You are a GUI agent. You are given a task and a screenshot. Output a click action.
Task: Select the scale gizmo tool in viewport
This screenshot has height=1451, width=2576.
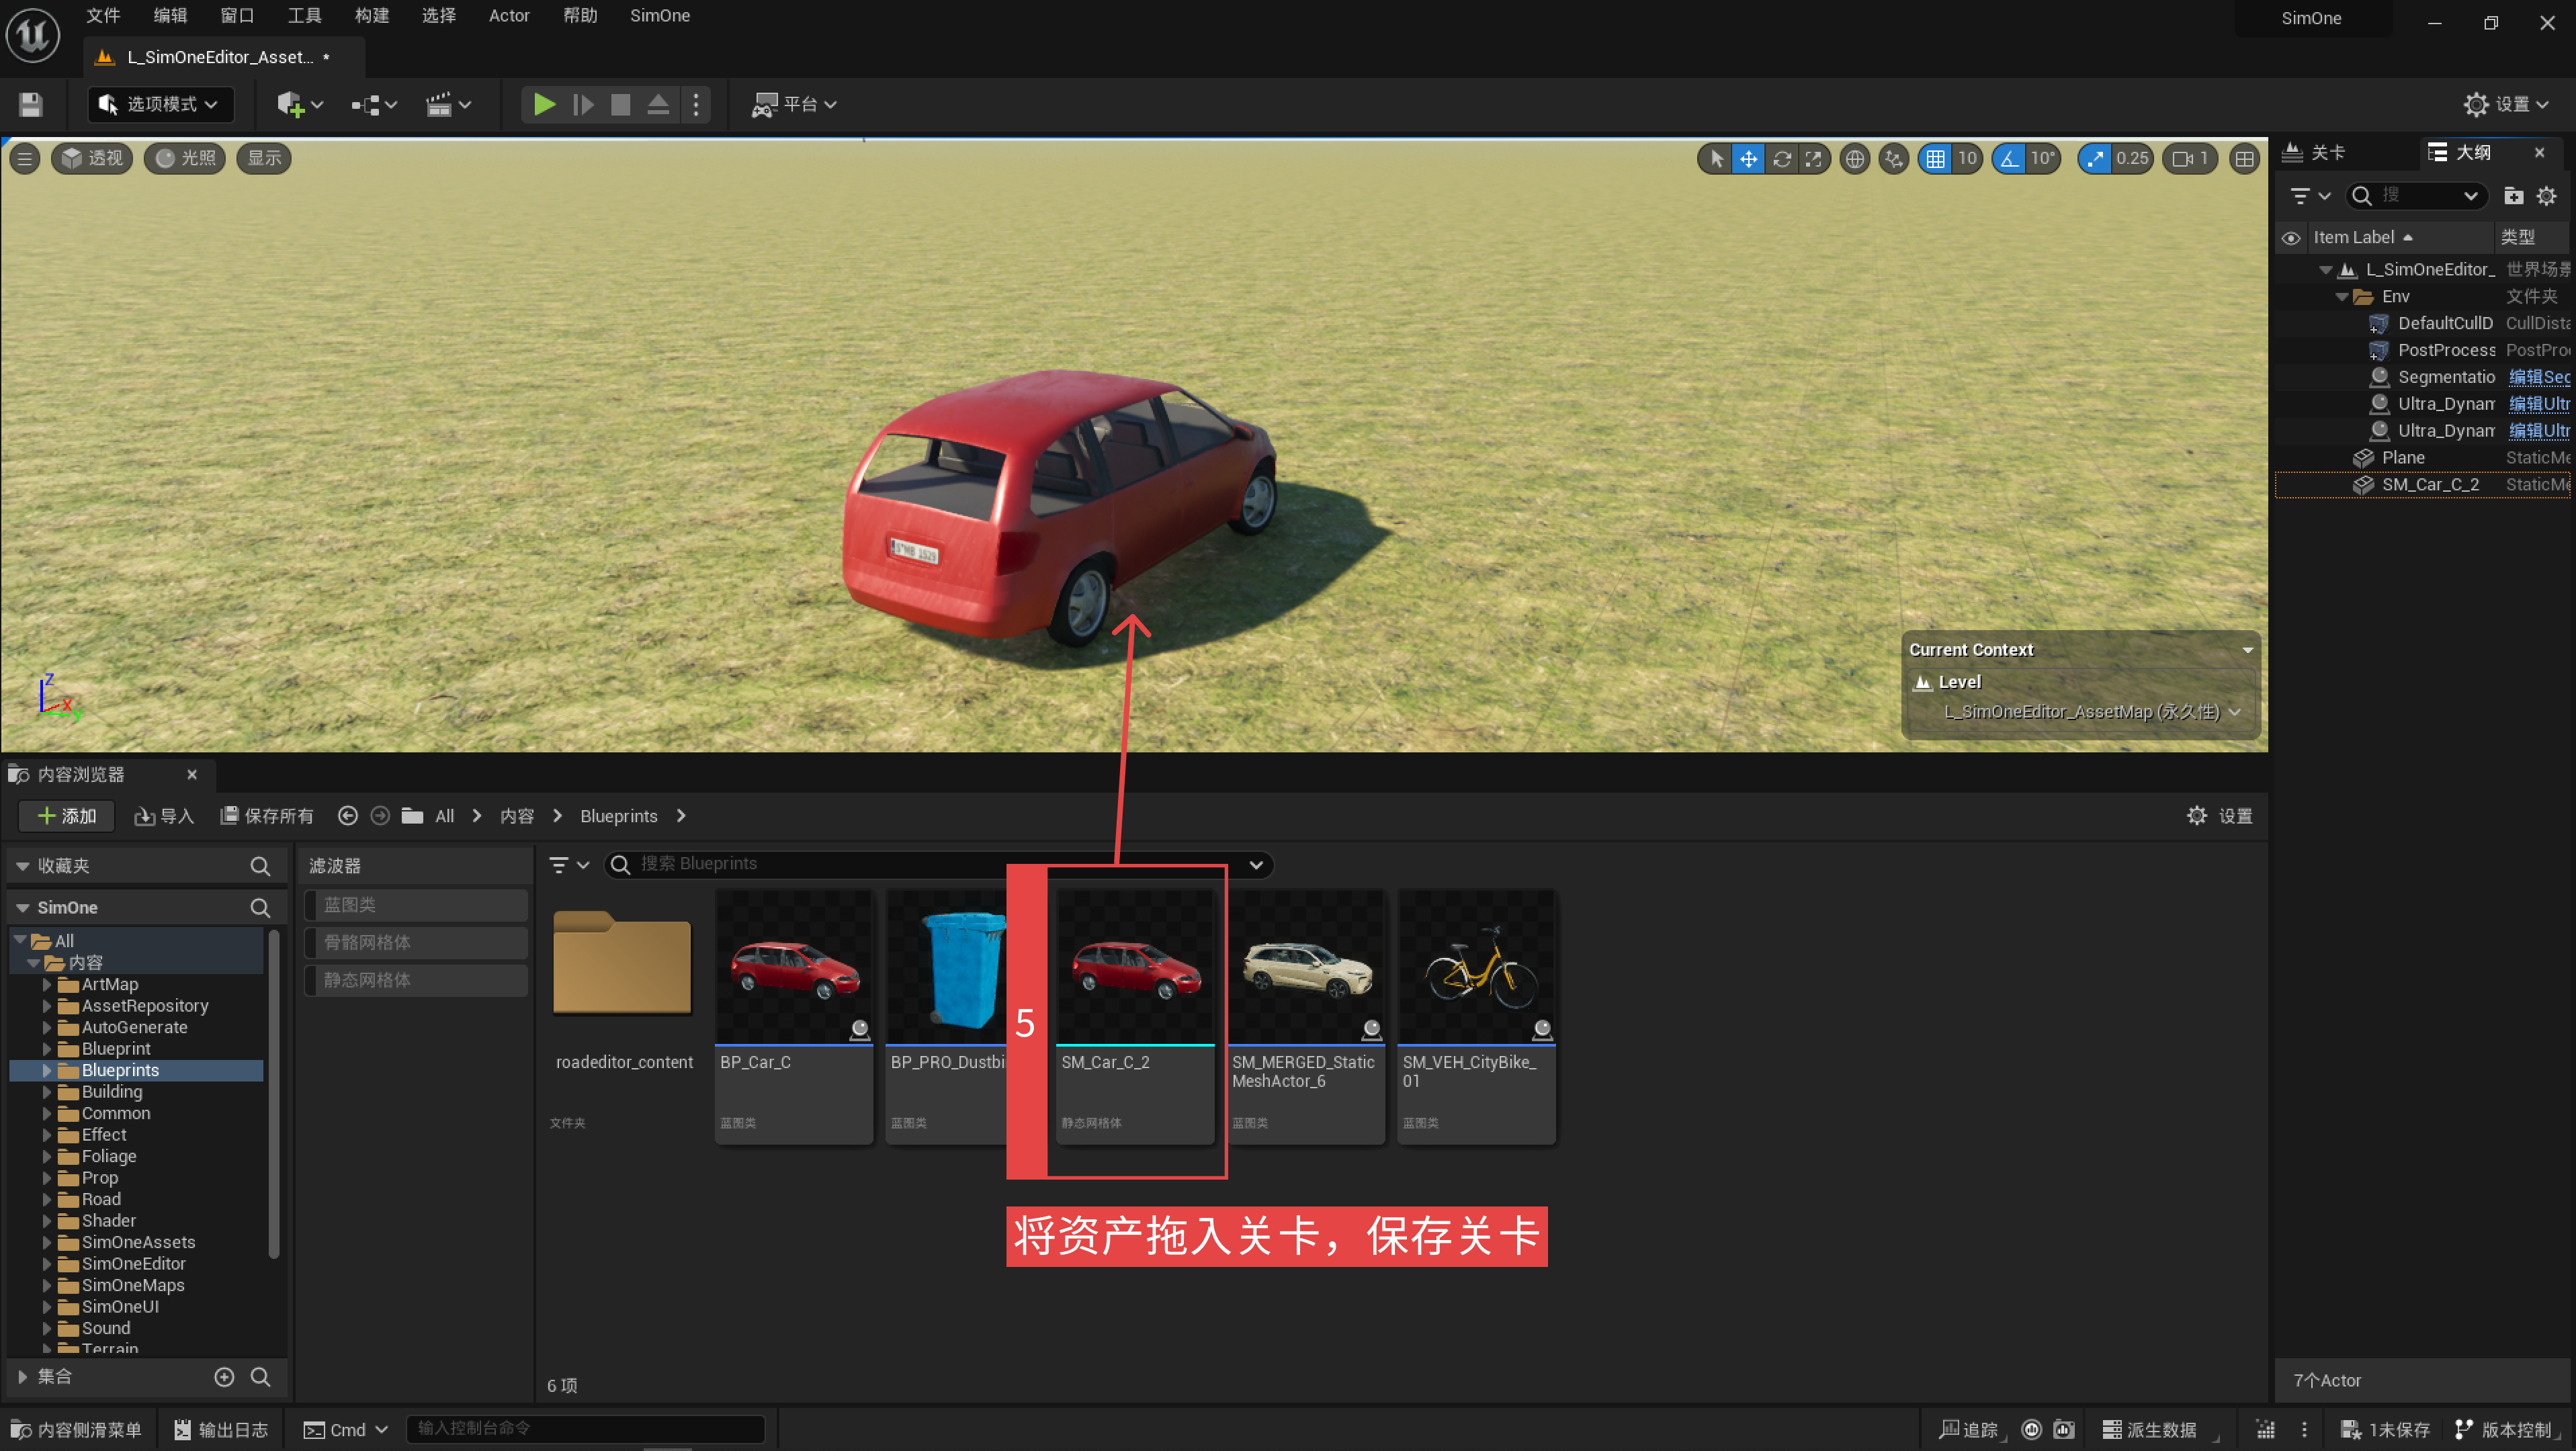click(x=1813, y=158)
